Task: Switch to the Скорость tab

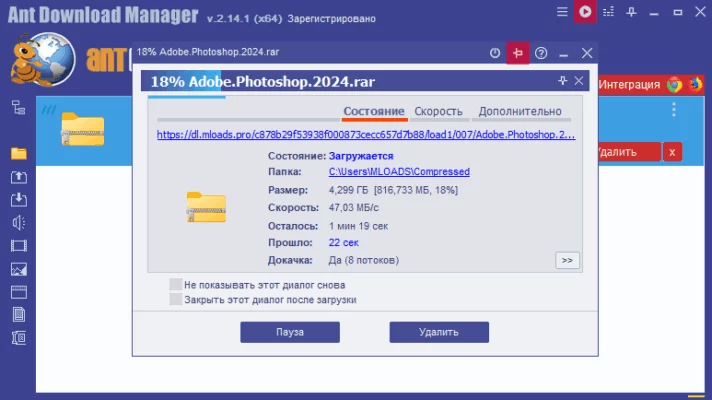Action: [439, 111]
